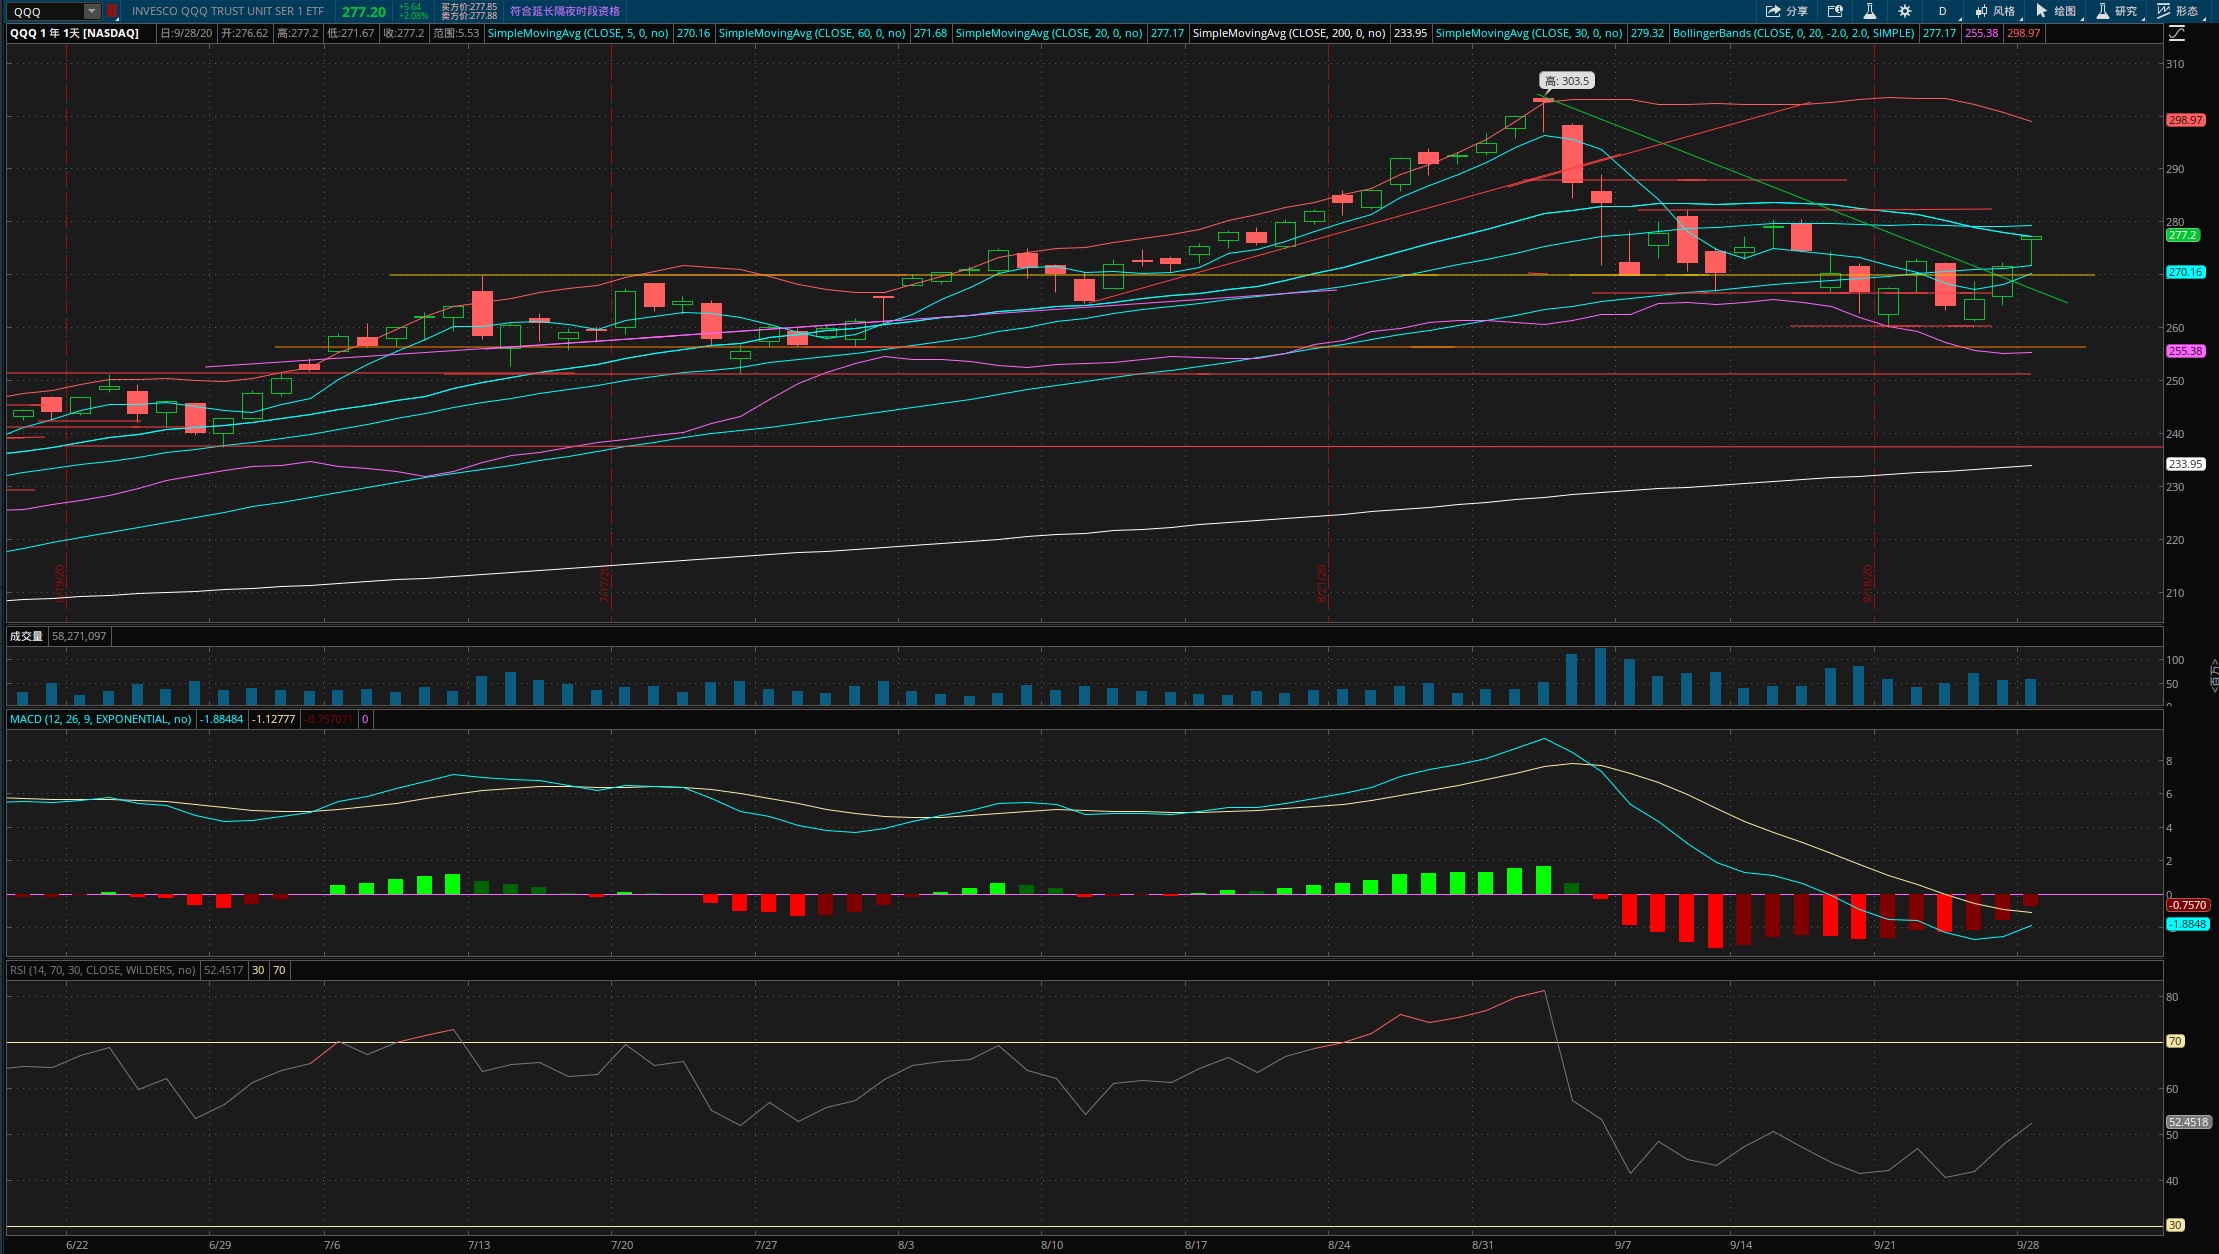Click the RSI 70 overbought level tag
The width and height of the screenshot is (2219, 1254).
click(2175, 1041)
